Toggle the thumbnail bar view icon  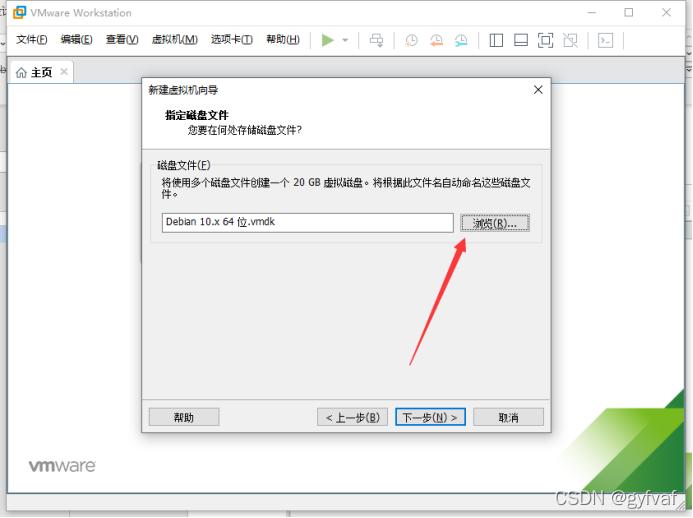click(x=521, y=41)
